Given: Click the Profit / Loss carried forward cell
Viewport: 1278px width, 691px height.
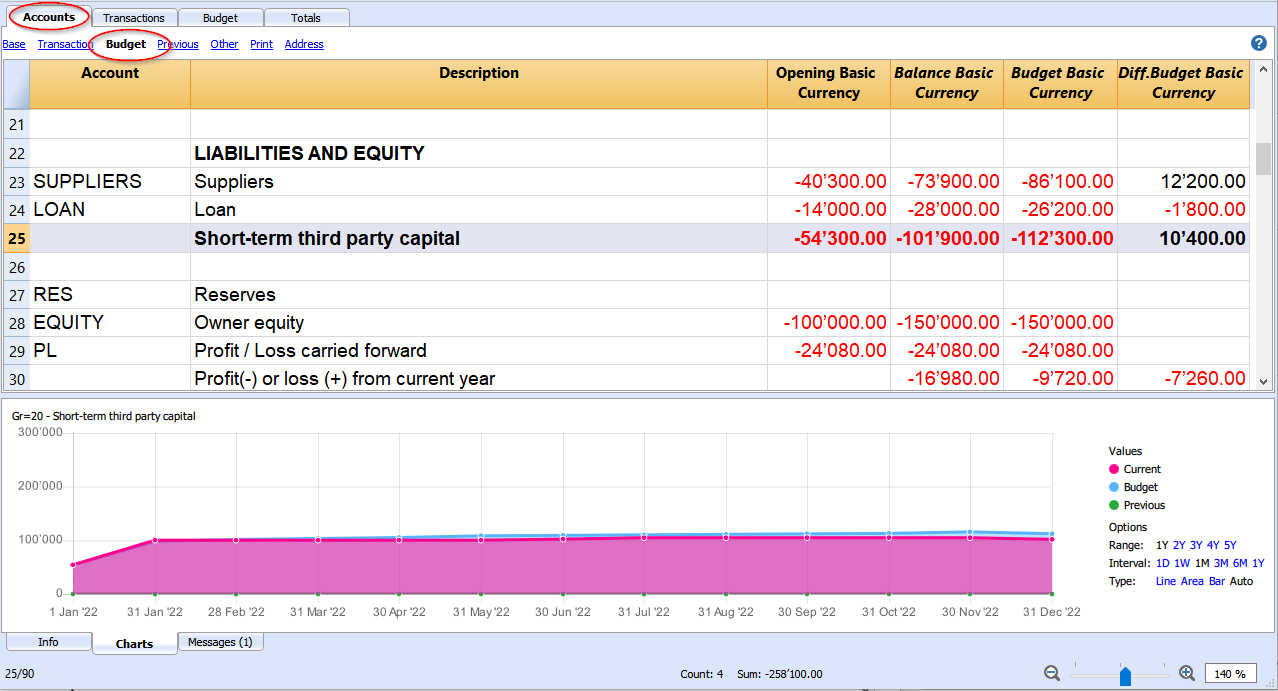Looking at the screenshot, I should click(x=479, y=351).
